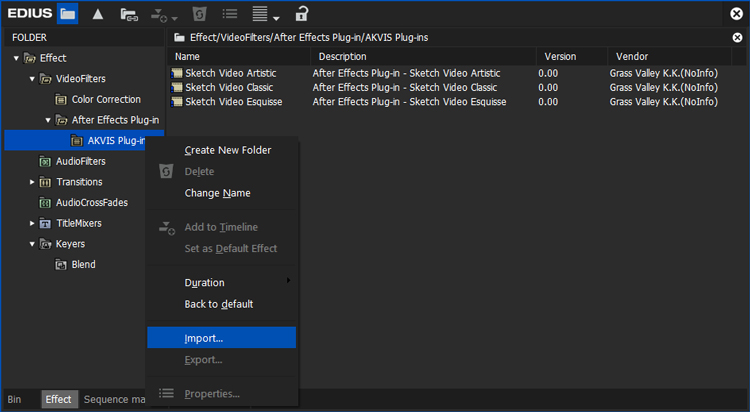Viewport: 750px width, 412px height.
Task: Close the effect path panel header
Action: coord(738,37)
